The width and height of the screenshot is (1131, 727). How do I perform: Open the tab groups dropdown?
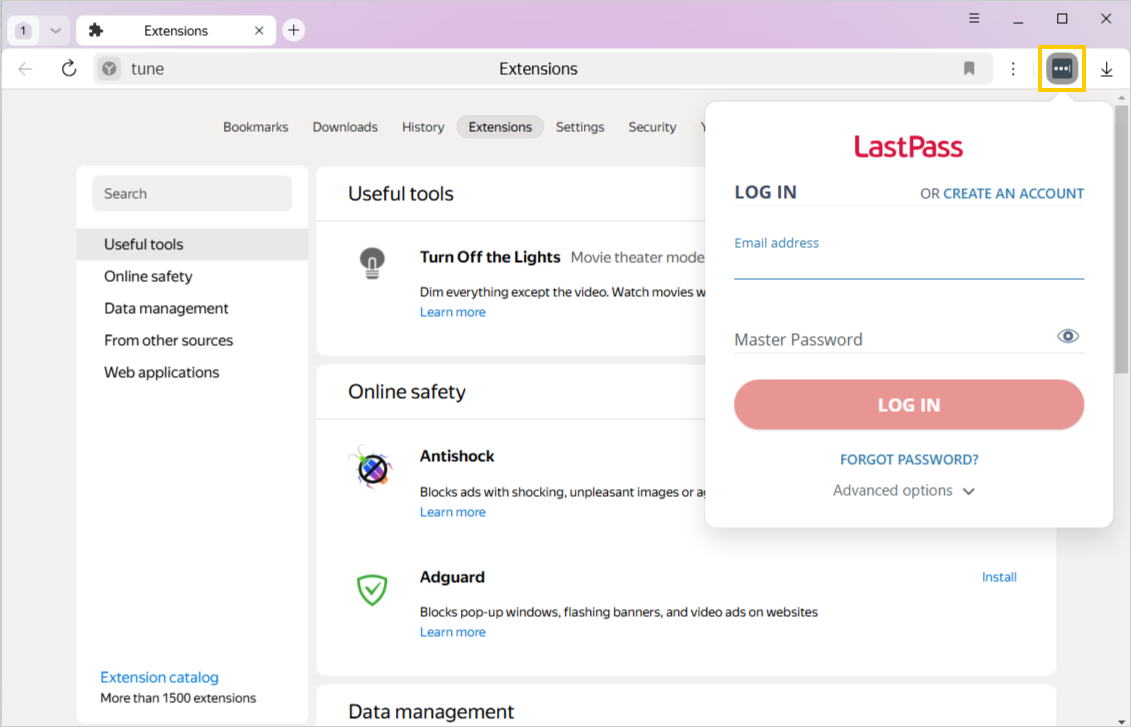55,30
